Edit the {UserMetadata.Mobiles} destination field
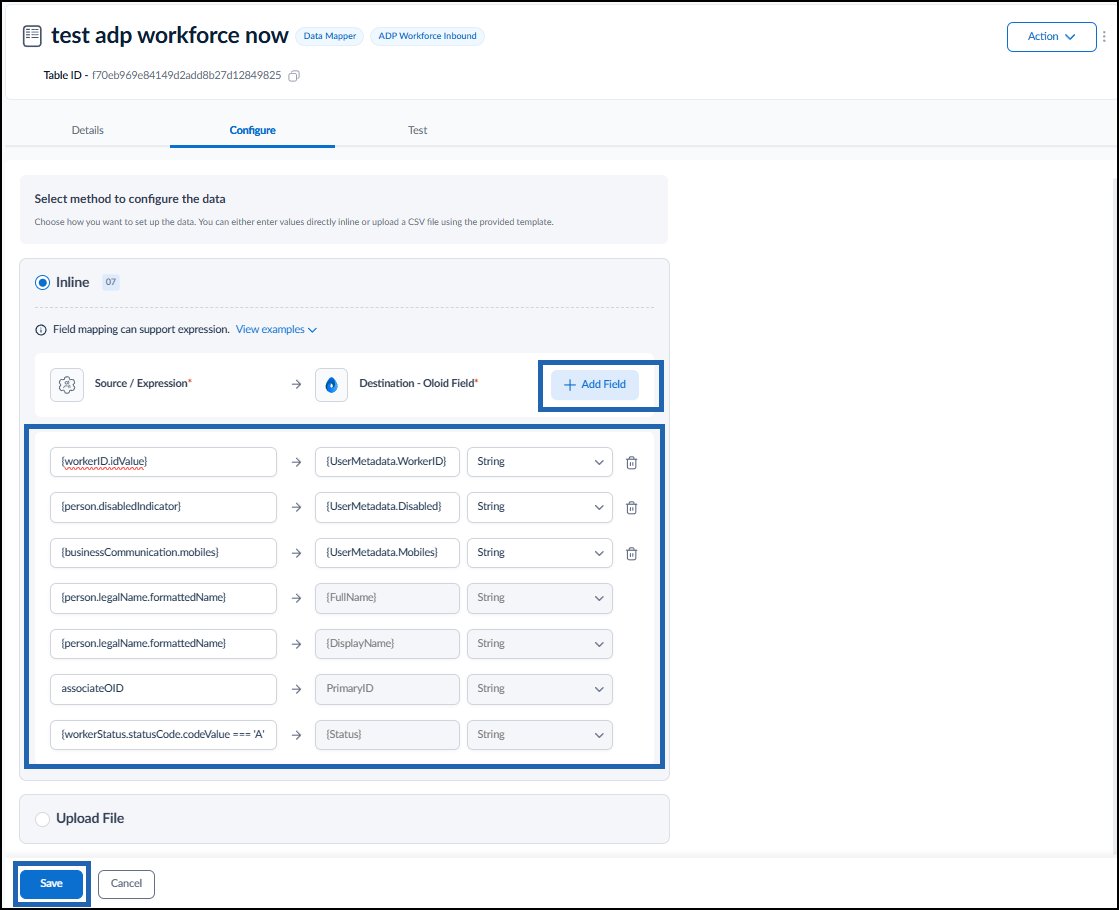 click(387, 552)
